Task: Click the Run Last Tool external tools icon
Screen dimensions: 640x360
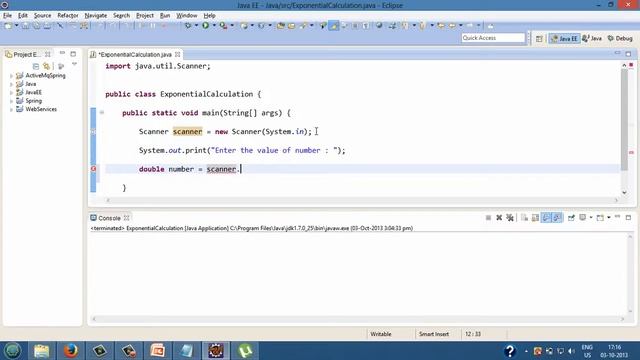Action: (x=223, y=26)
